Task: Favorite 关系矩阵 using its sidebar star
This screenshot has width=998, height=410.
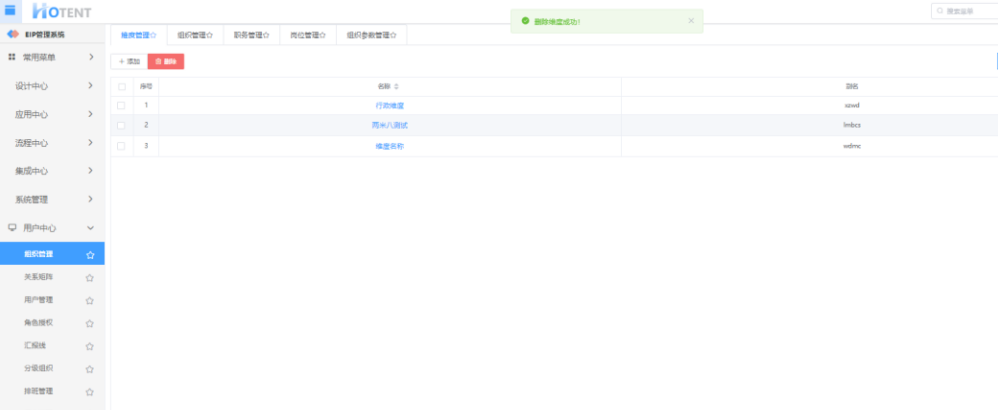Action: [90, 277]
